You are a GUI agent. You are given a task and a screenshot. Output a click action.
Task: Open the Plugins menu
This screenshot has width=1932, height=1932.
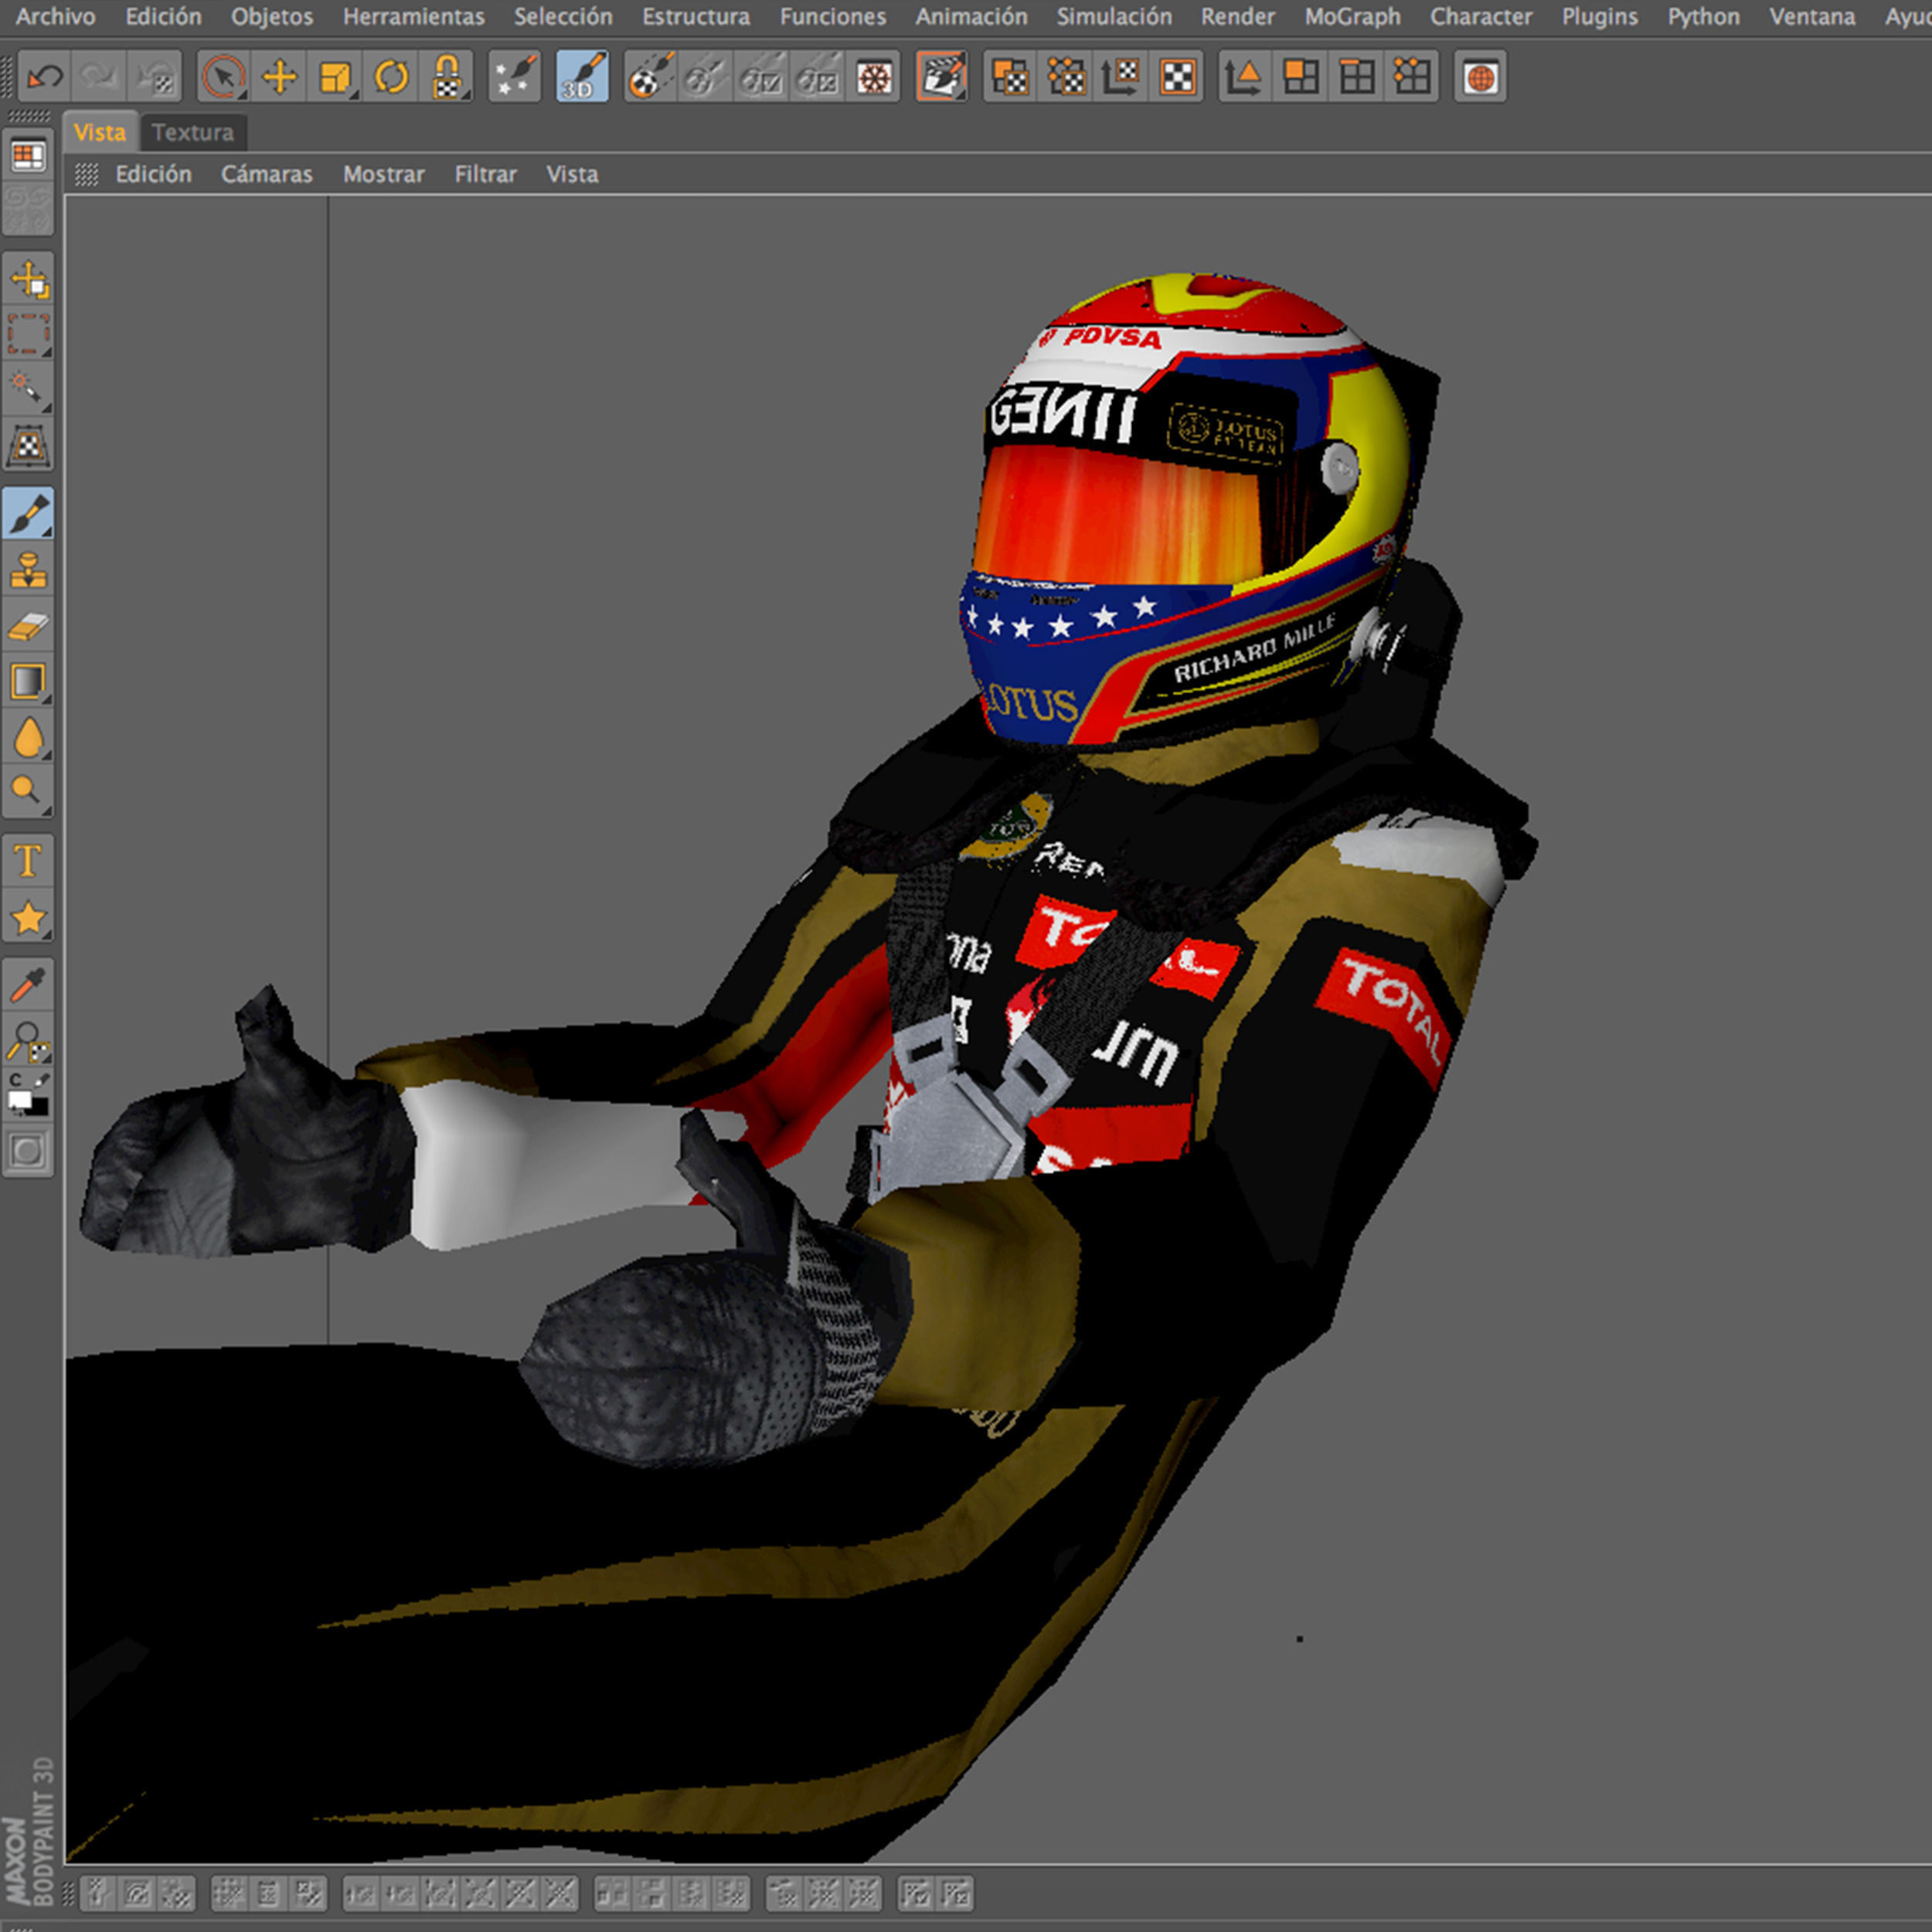1599,17
